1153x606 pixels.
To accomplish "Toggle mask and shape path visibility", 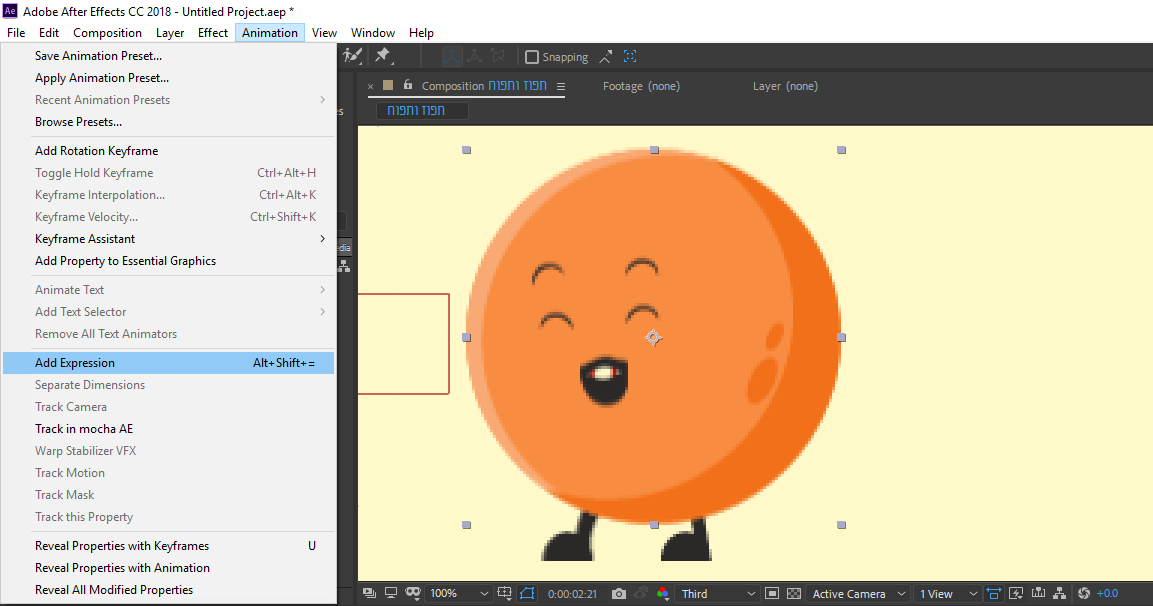I will [x=527, y=594].
